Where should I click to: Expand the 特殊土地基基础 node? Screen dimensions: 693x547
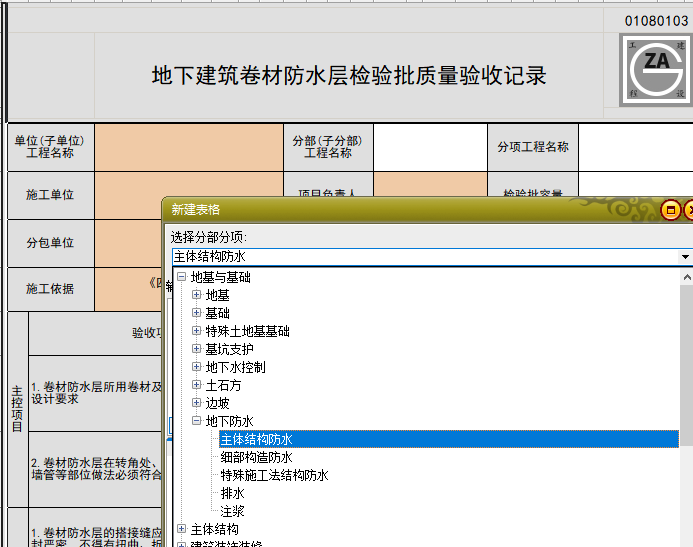196,331
